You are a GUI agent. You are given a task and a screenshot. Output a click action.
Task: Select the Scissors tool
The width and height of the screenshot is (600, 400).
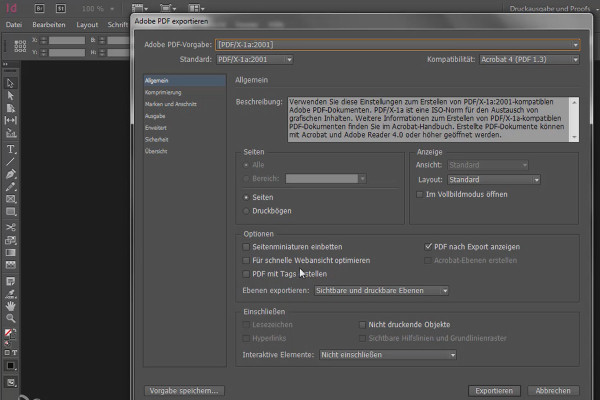click(10, 227)
